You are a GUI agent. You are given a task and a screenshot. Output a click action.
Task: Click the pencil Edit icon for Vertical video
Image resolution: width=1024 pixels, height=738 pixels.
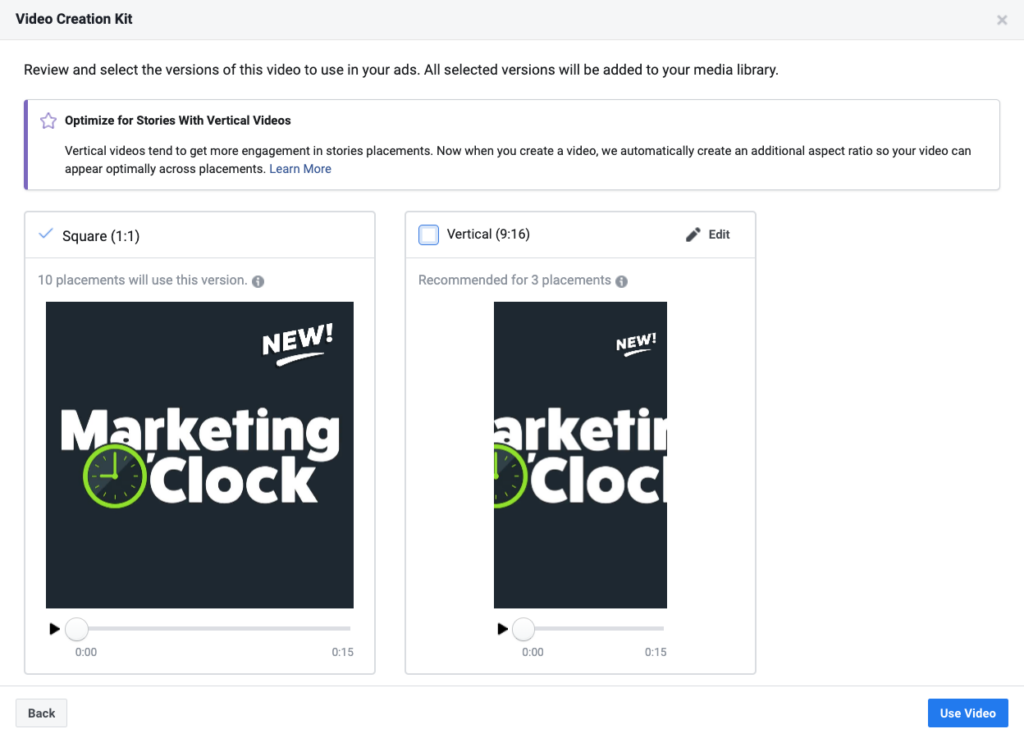pyautogui.click(x=693, y=234)
